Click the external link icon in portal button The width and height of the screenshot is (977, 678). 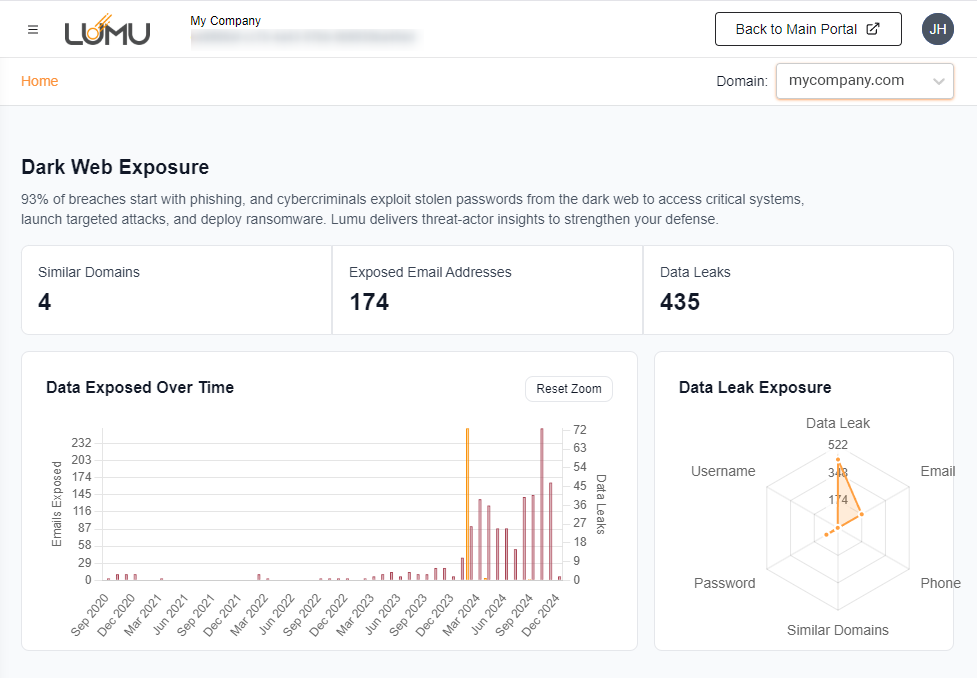point(872,29)
